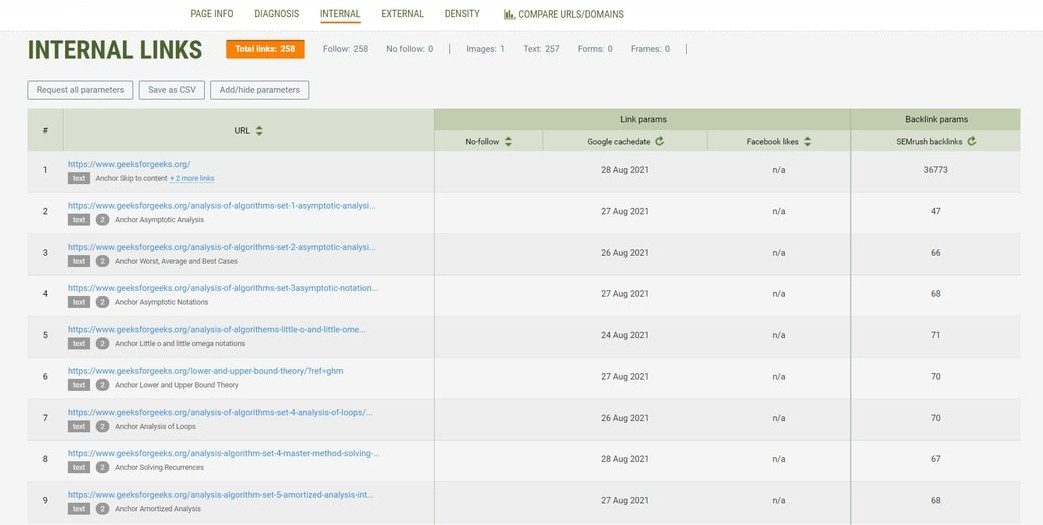Open the Density tab
The height and width of the screenshot is (525, 1043).
click(462, 14)
